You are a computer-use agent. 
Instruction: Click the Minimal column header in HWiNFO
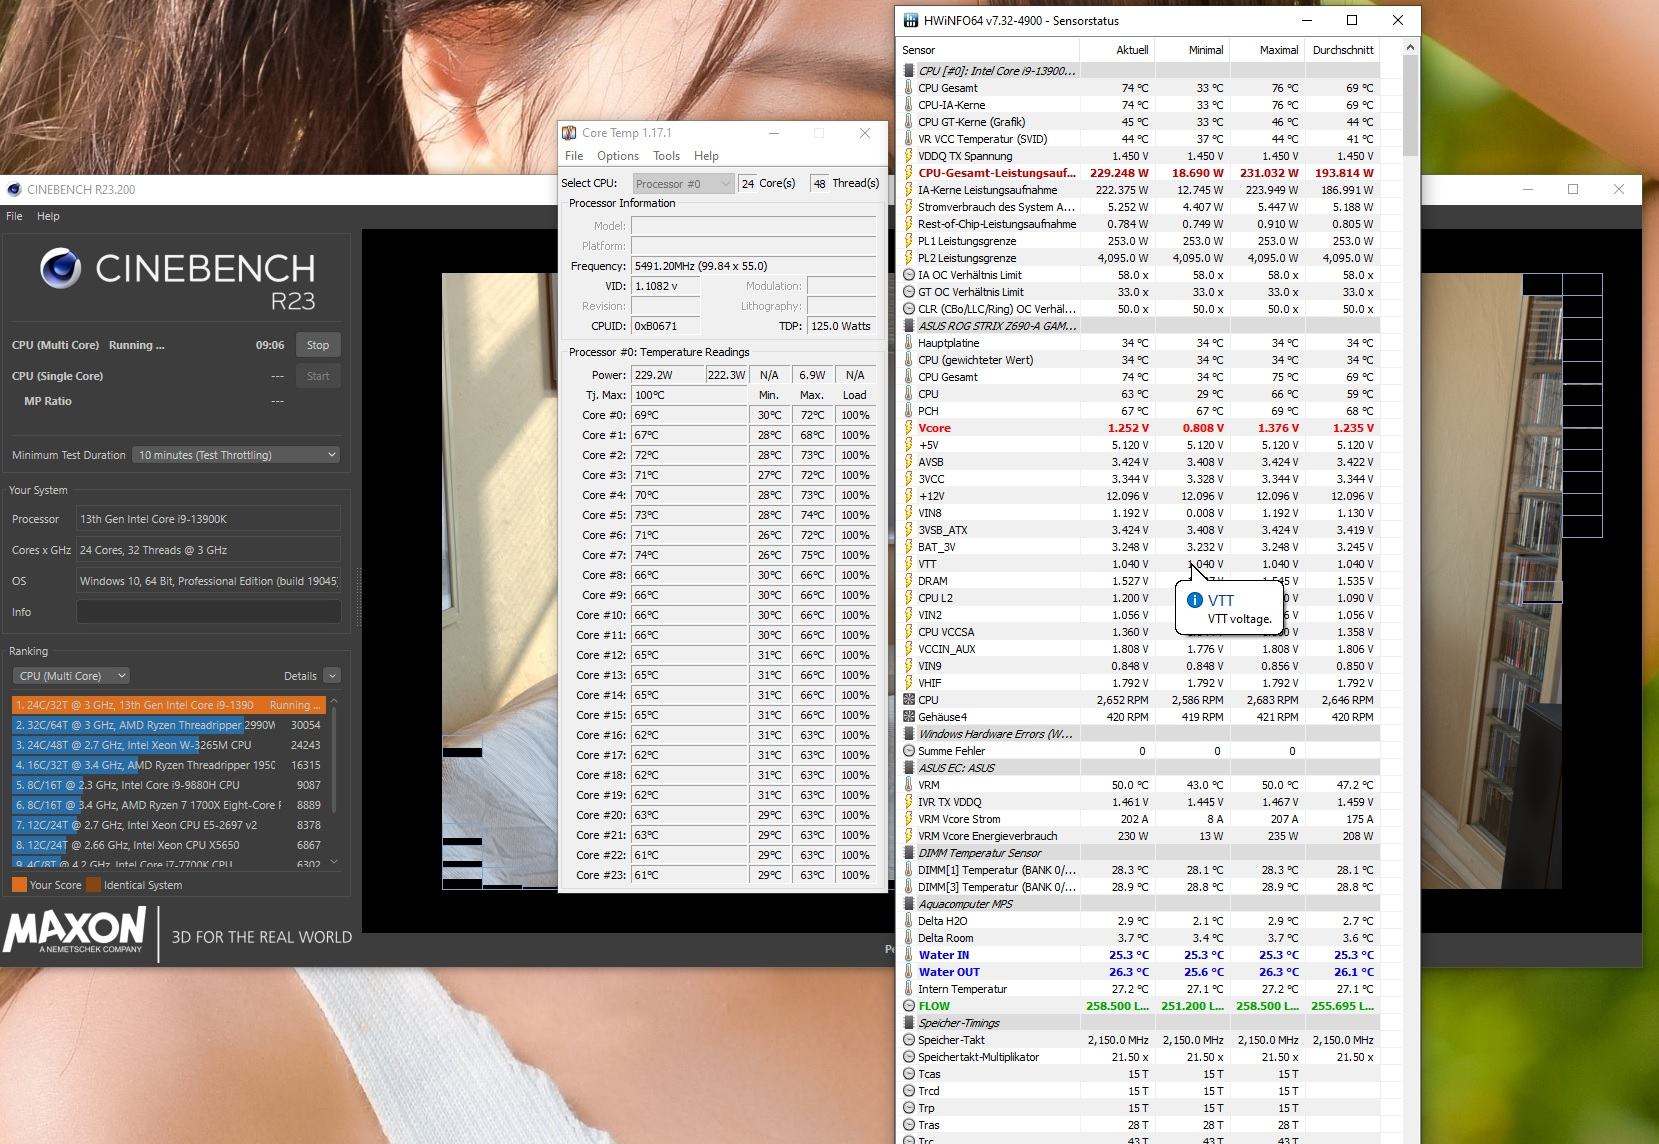point(1193,50)
